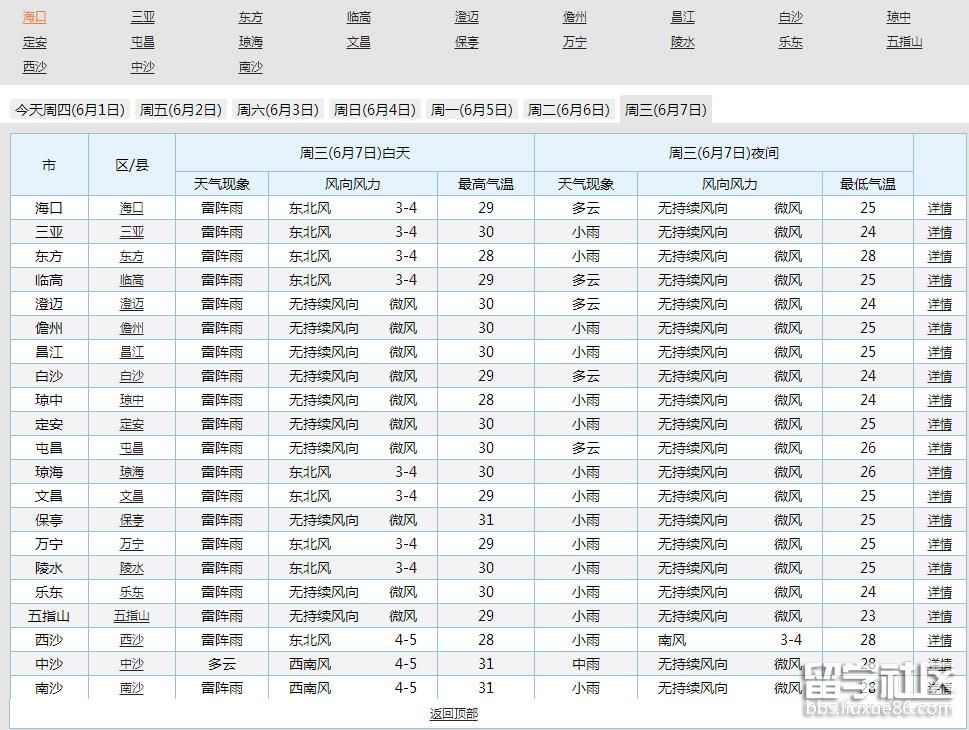Select the 文昌 district link
969x730 pixels.
click(133, 496)
